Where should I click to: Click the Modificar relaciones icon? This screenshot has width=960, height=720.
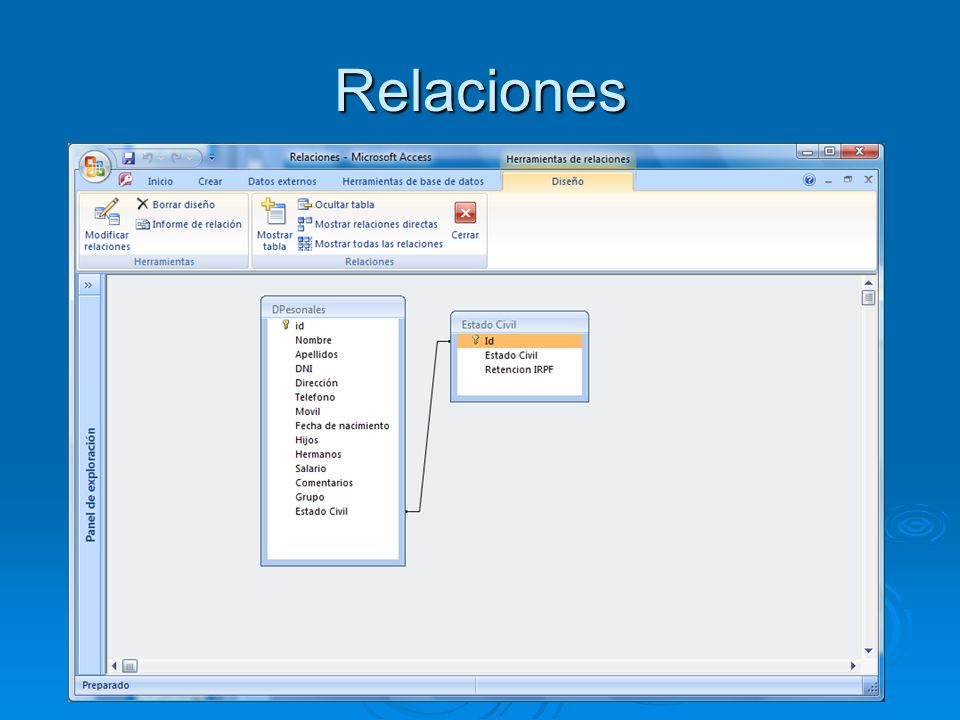click(107, 212)
